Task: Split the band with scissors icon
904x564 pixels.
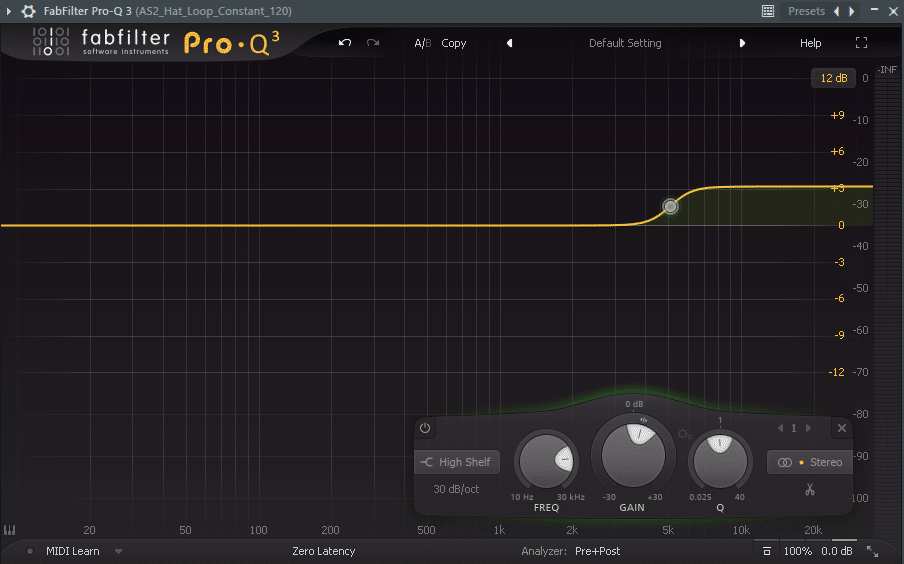Action: (x=810, y=490)
